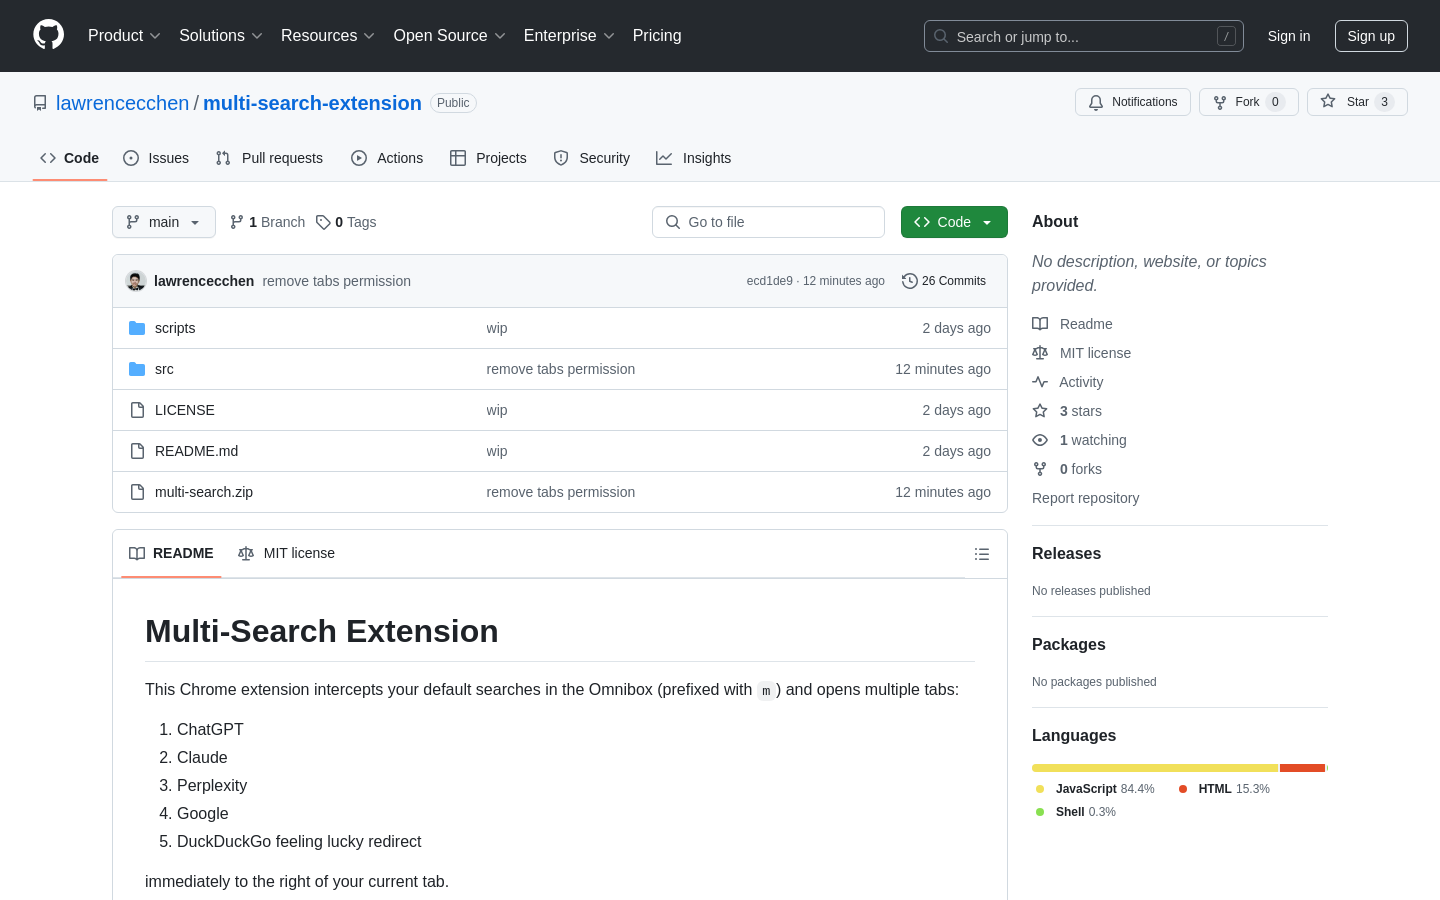1440x900 pixels.
Task: Open 'wip' commit message for scripts
Action: (x=497, y=328)
